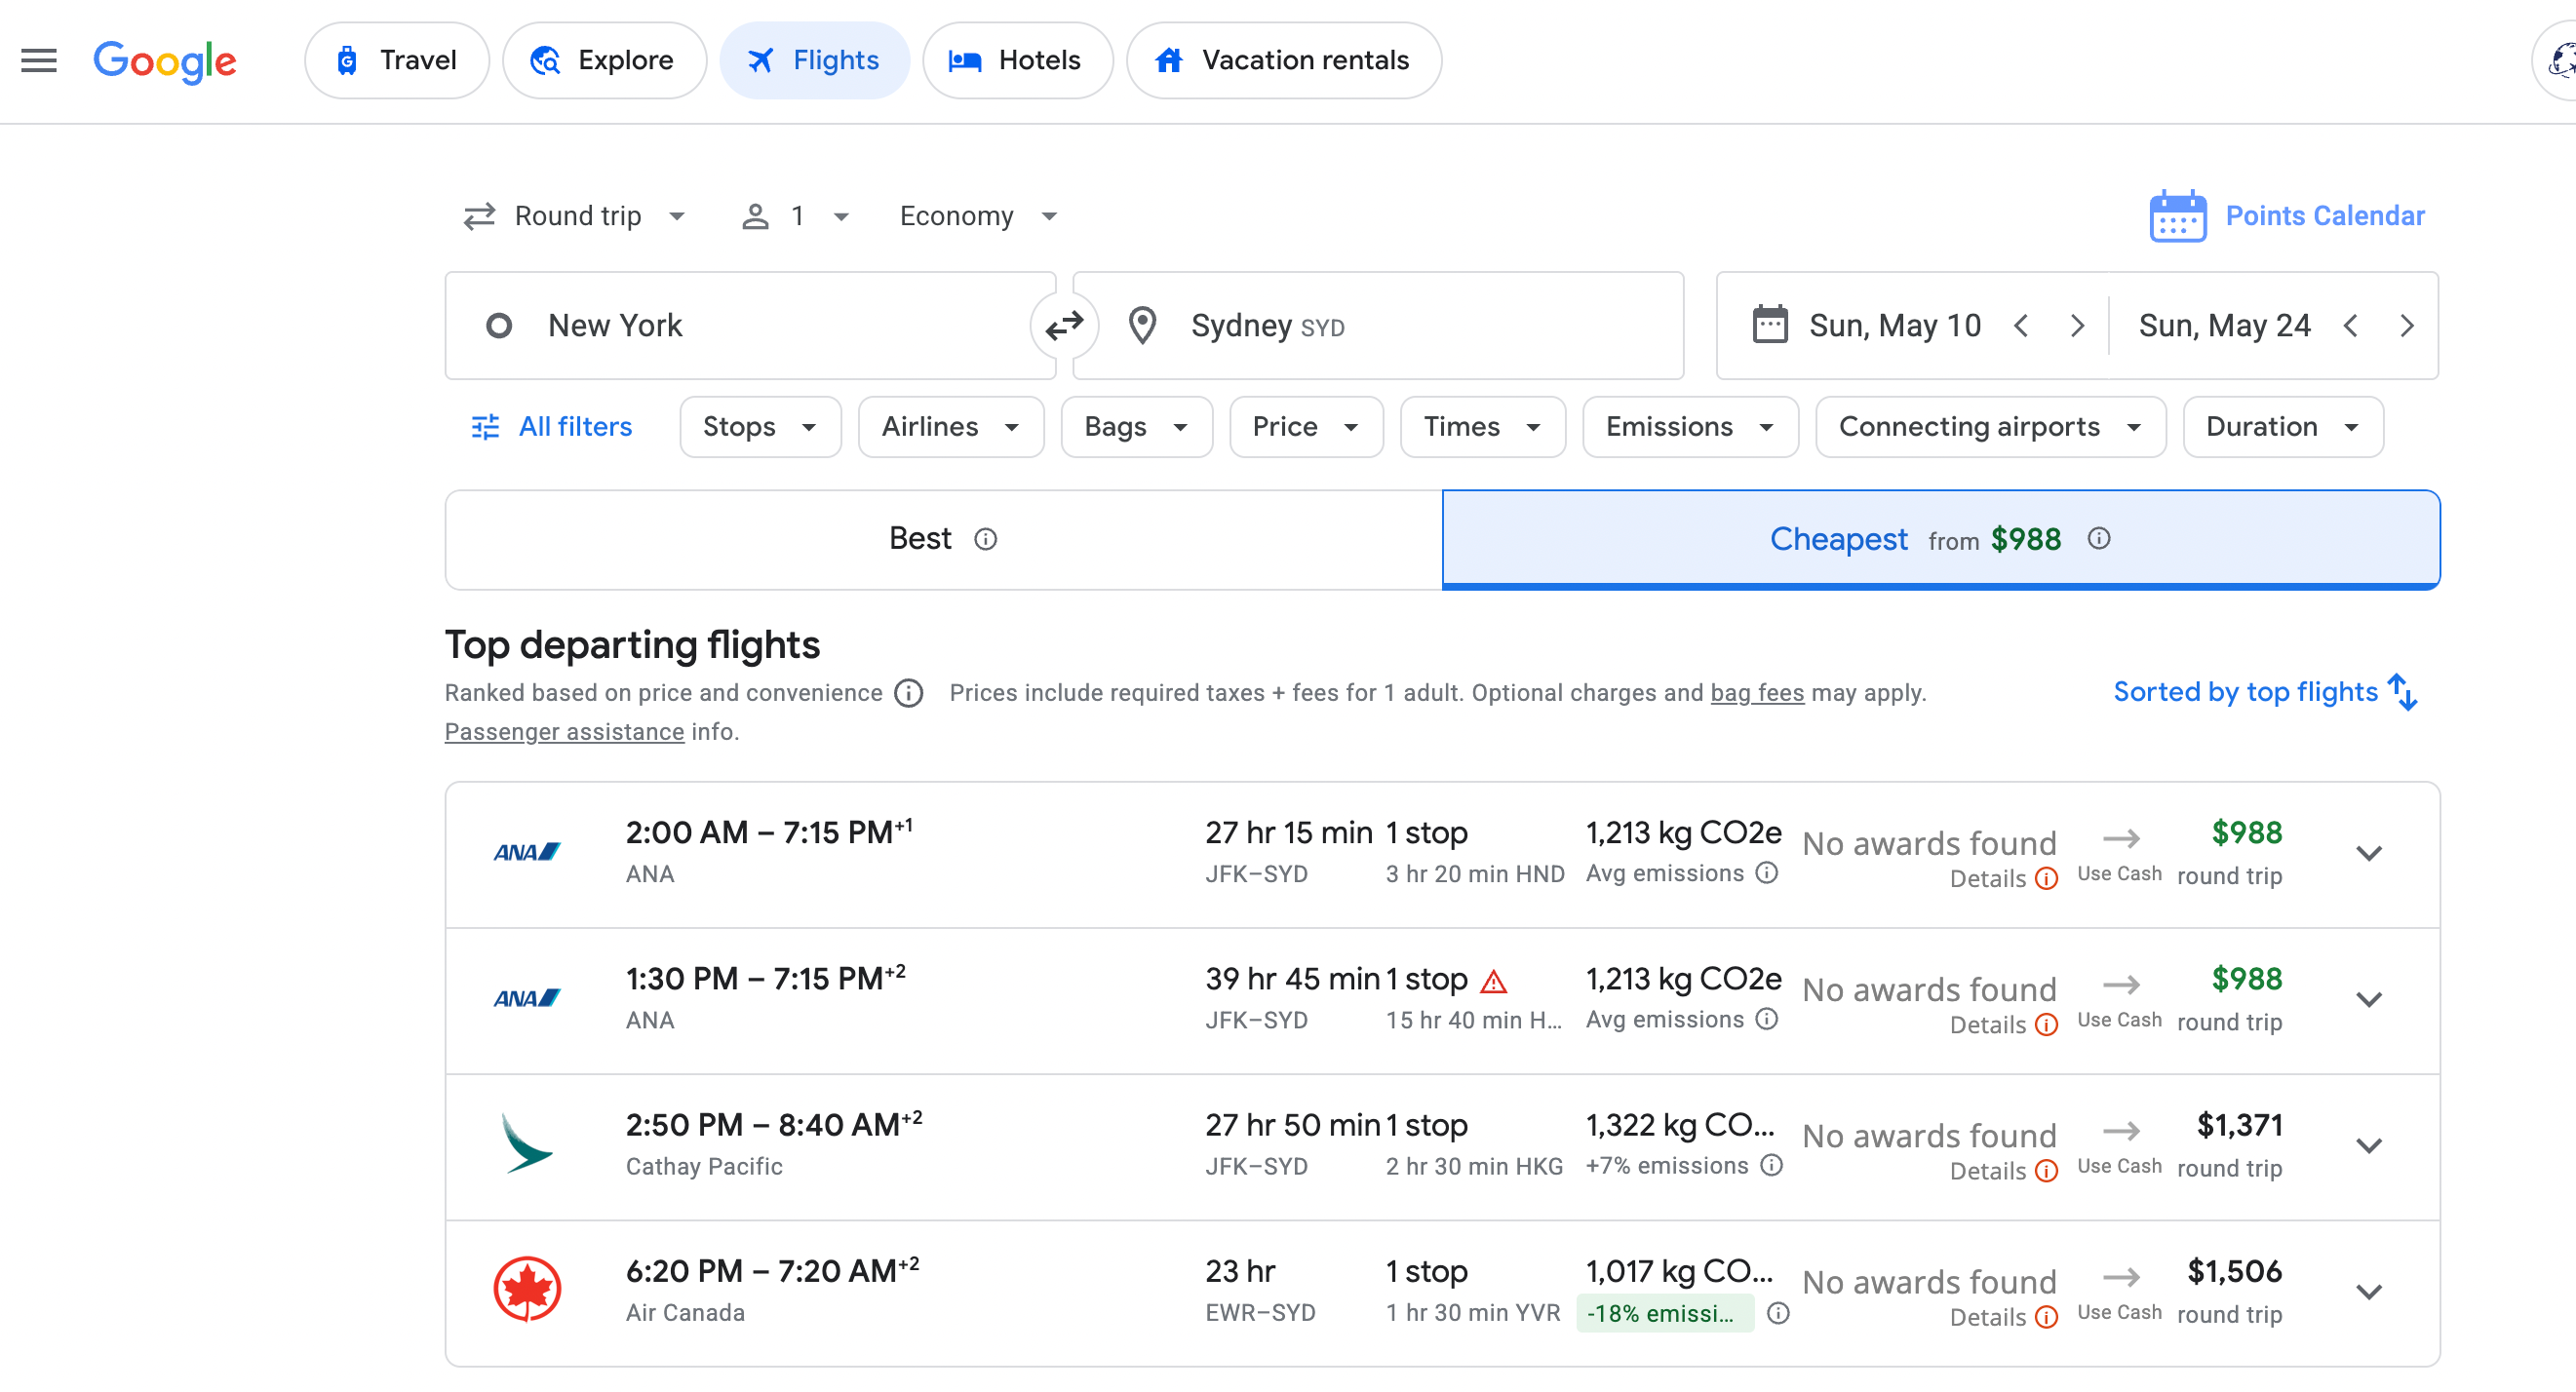Expand the Air Canada 6:20 PM flight

(x=2368, y=1292)
